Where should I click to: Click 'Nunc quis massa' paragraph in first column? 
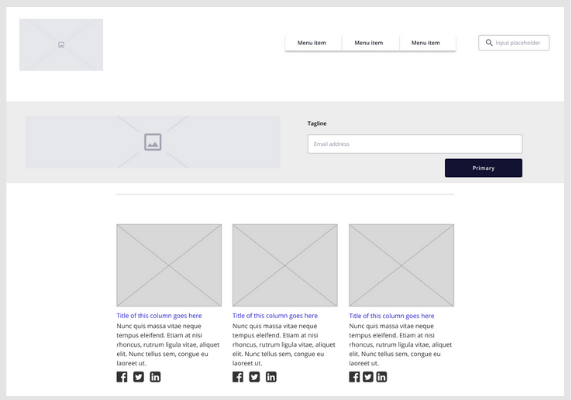(168, 344)
